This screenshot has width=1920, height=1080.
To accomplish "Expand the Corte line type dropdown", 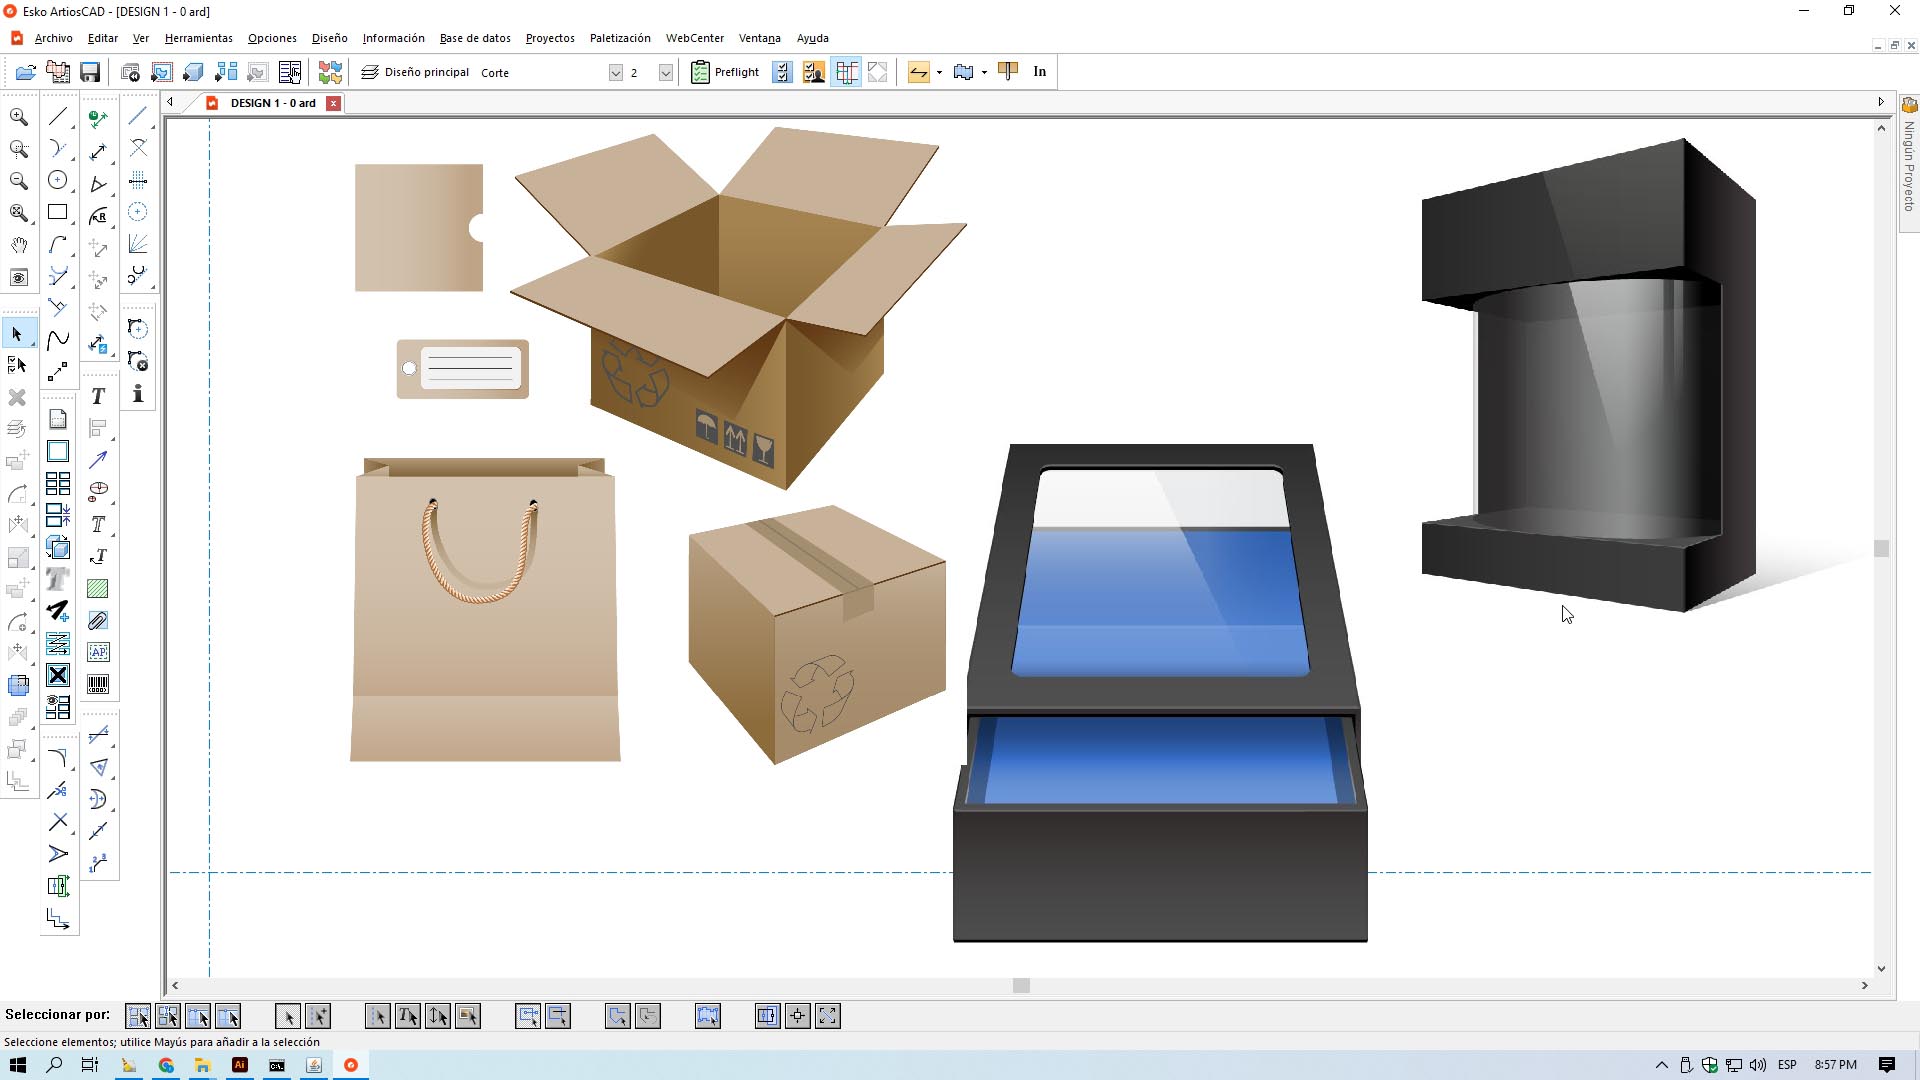I will [616, 73].
